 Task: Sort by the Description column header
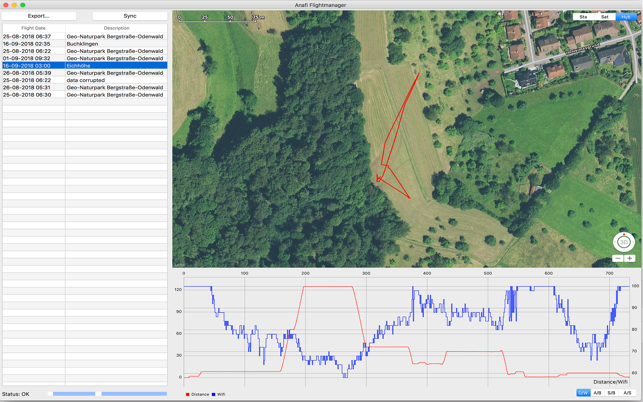[116, 28]
